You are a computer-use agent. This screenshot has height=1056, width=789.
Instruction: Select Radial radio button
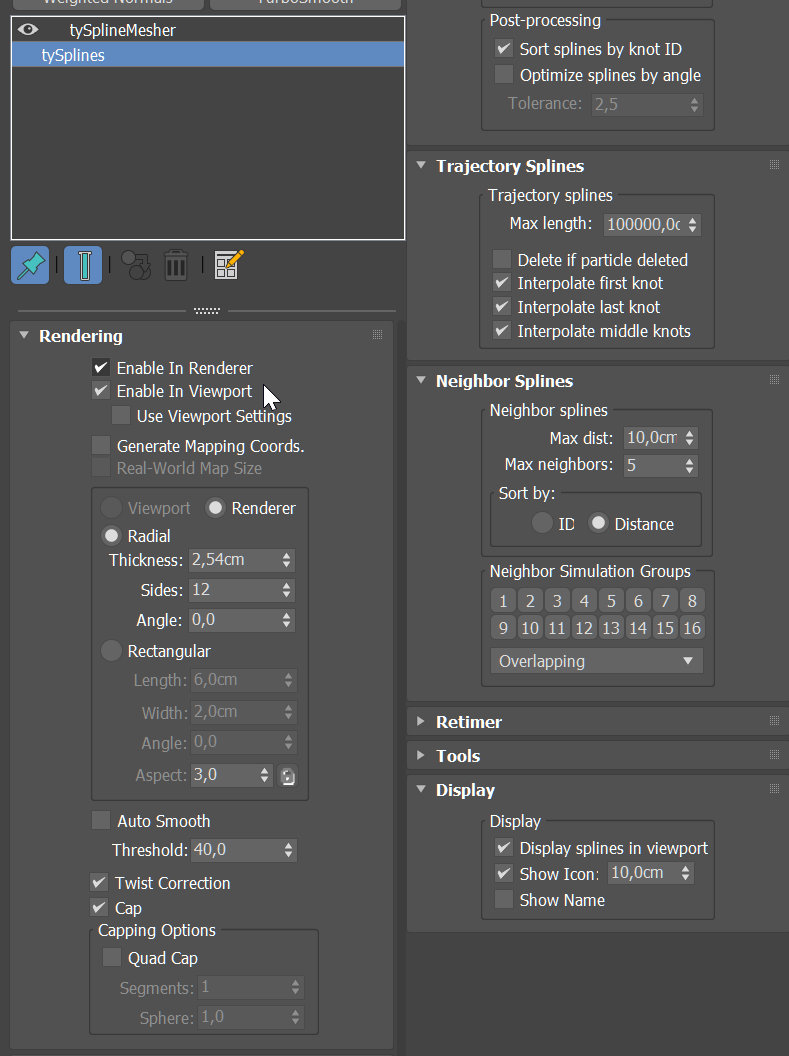tap(111, 536)
